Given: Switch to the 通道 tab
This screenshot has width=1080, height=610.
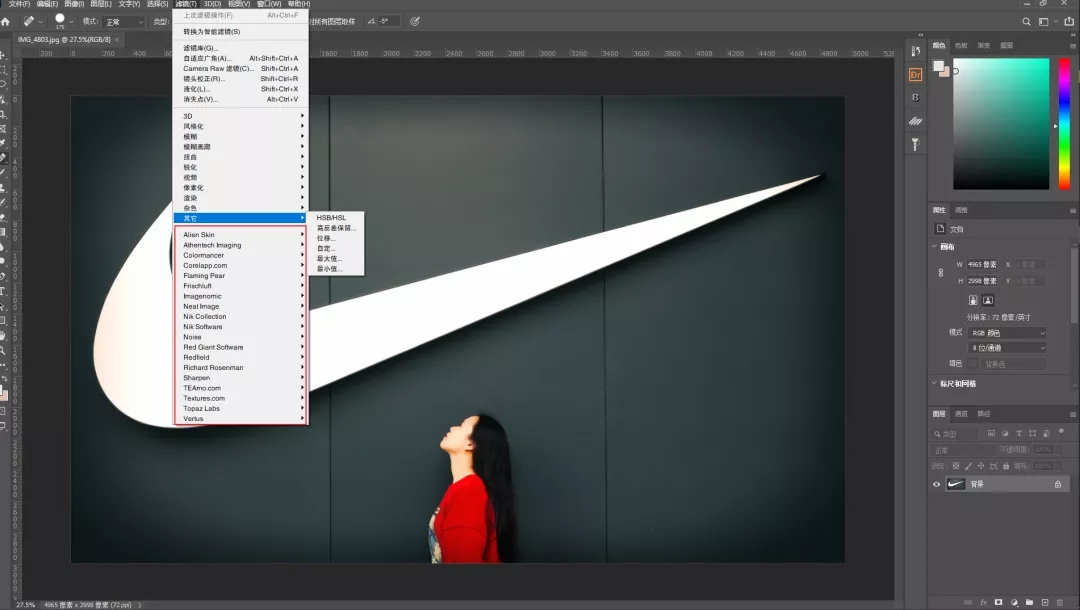Looking at the screenshot, I should [x=962, y=414].
